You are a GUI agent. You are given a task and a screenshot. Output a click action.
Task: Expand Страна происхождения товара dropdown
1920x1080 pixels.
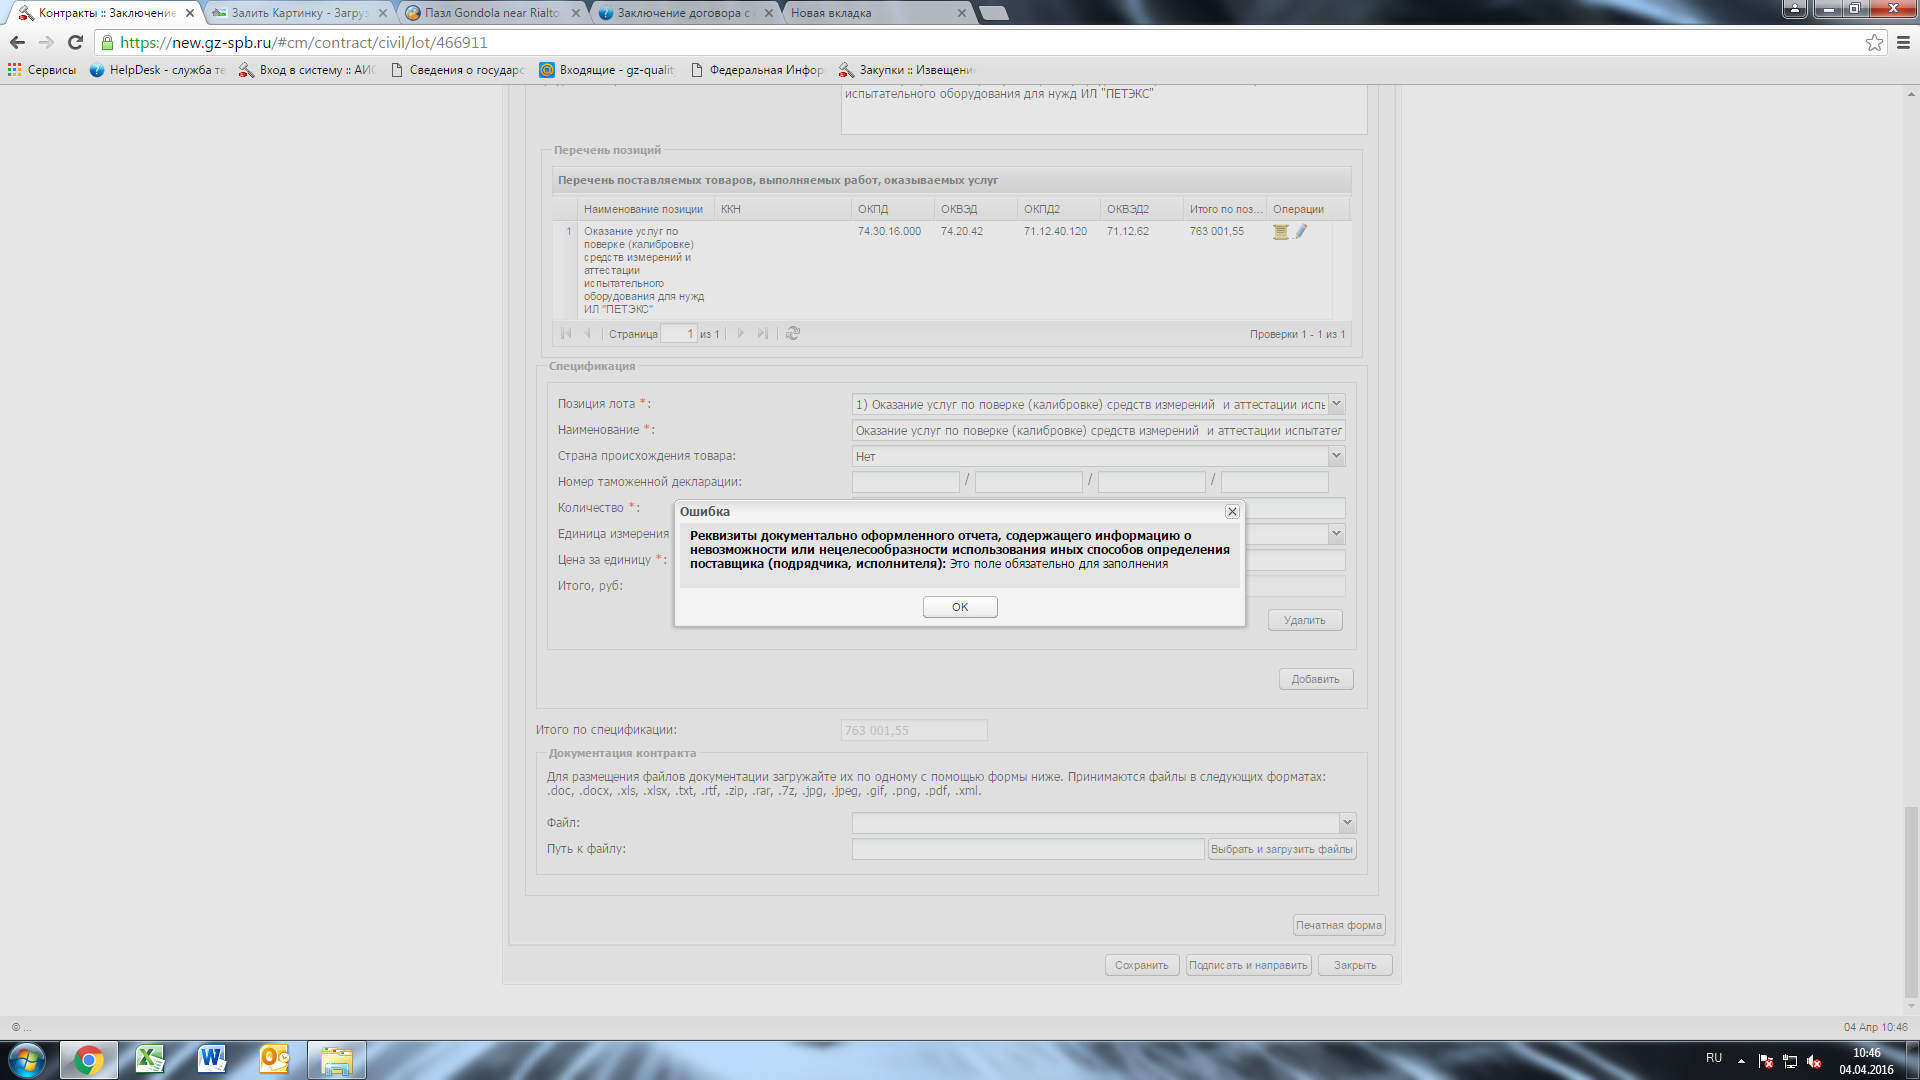1336,456
